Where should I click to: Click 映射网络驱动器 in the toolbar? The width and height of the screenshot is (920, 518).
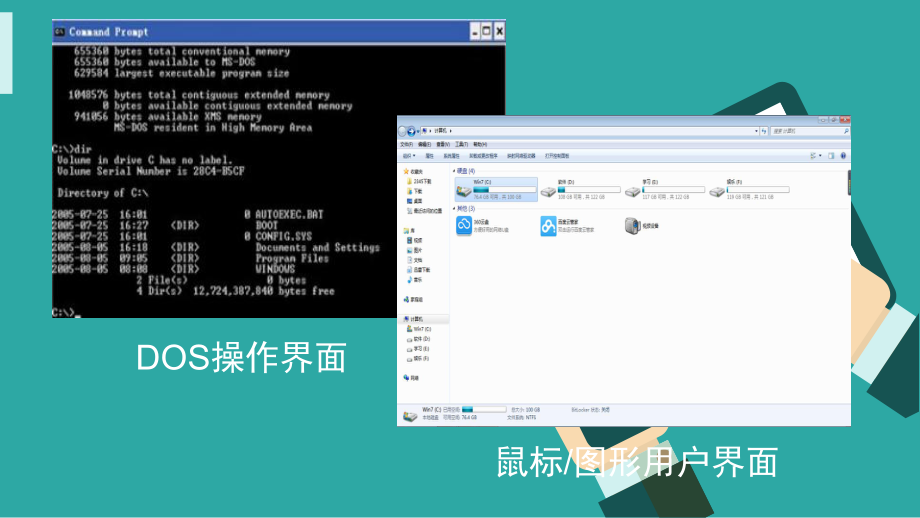click(521, 156)
